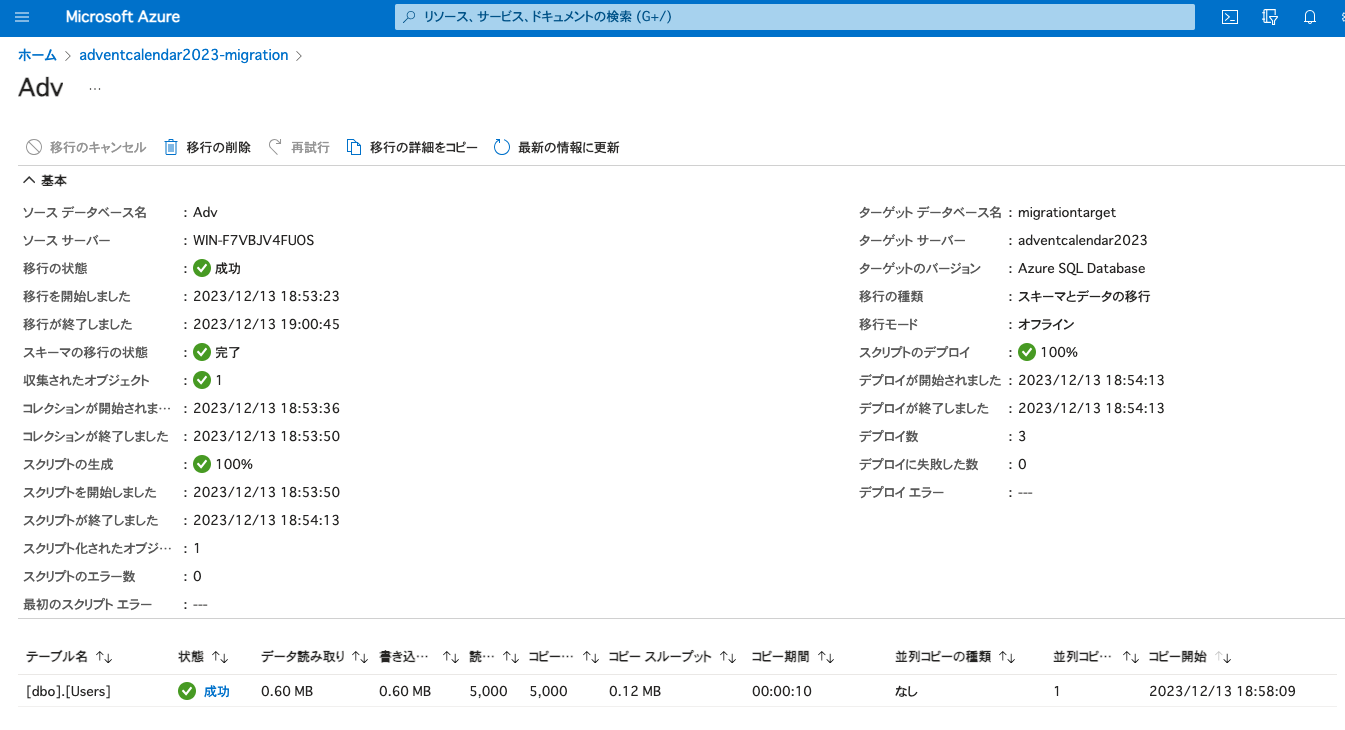Refresh with 最新の情報に更新 icon
The image size is (1345, 730).
(x=499, y=146)
